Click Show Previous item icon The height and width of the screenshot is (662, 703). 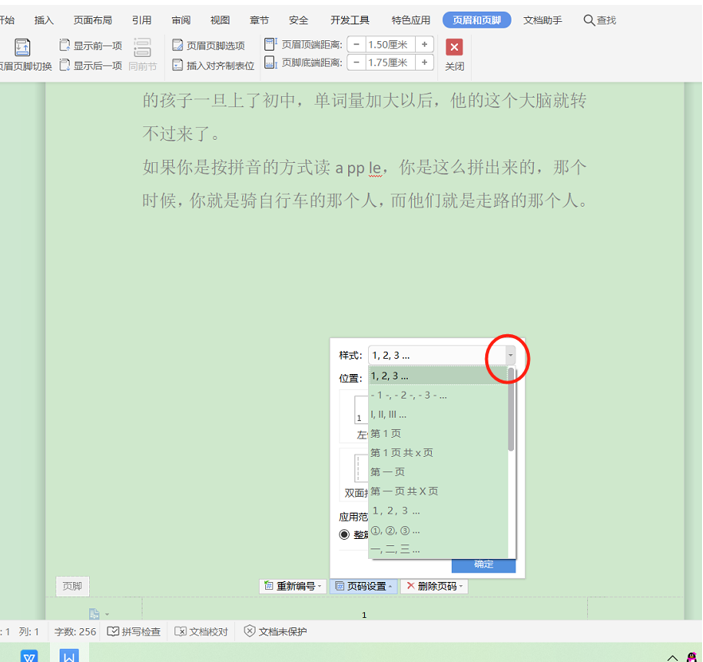(65, 45)
